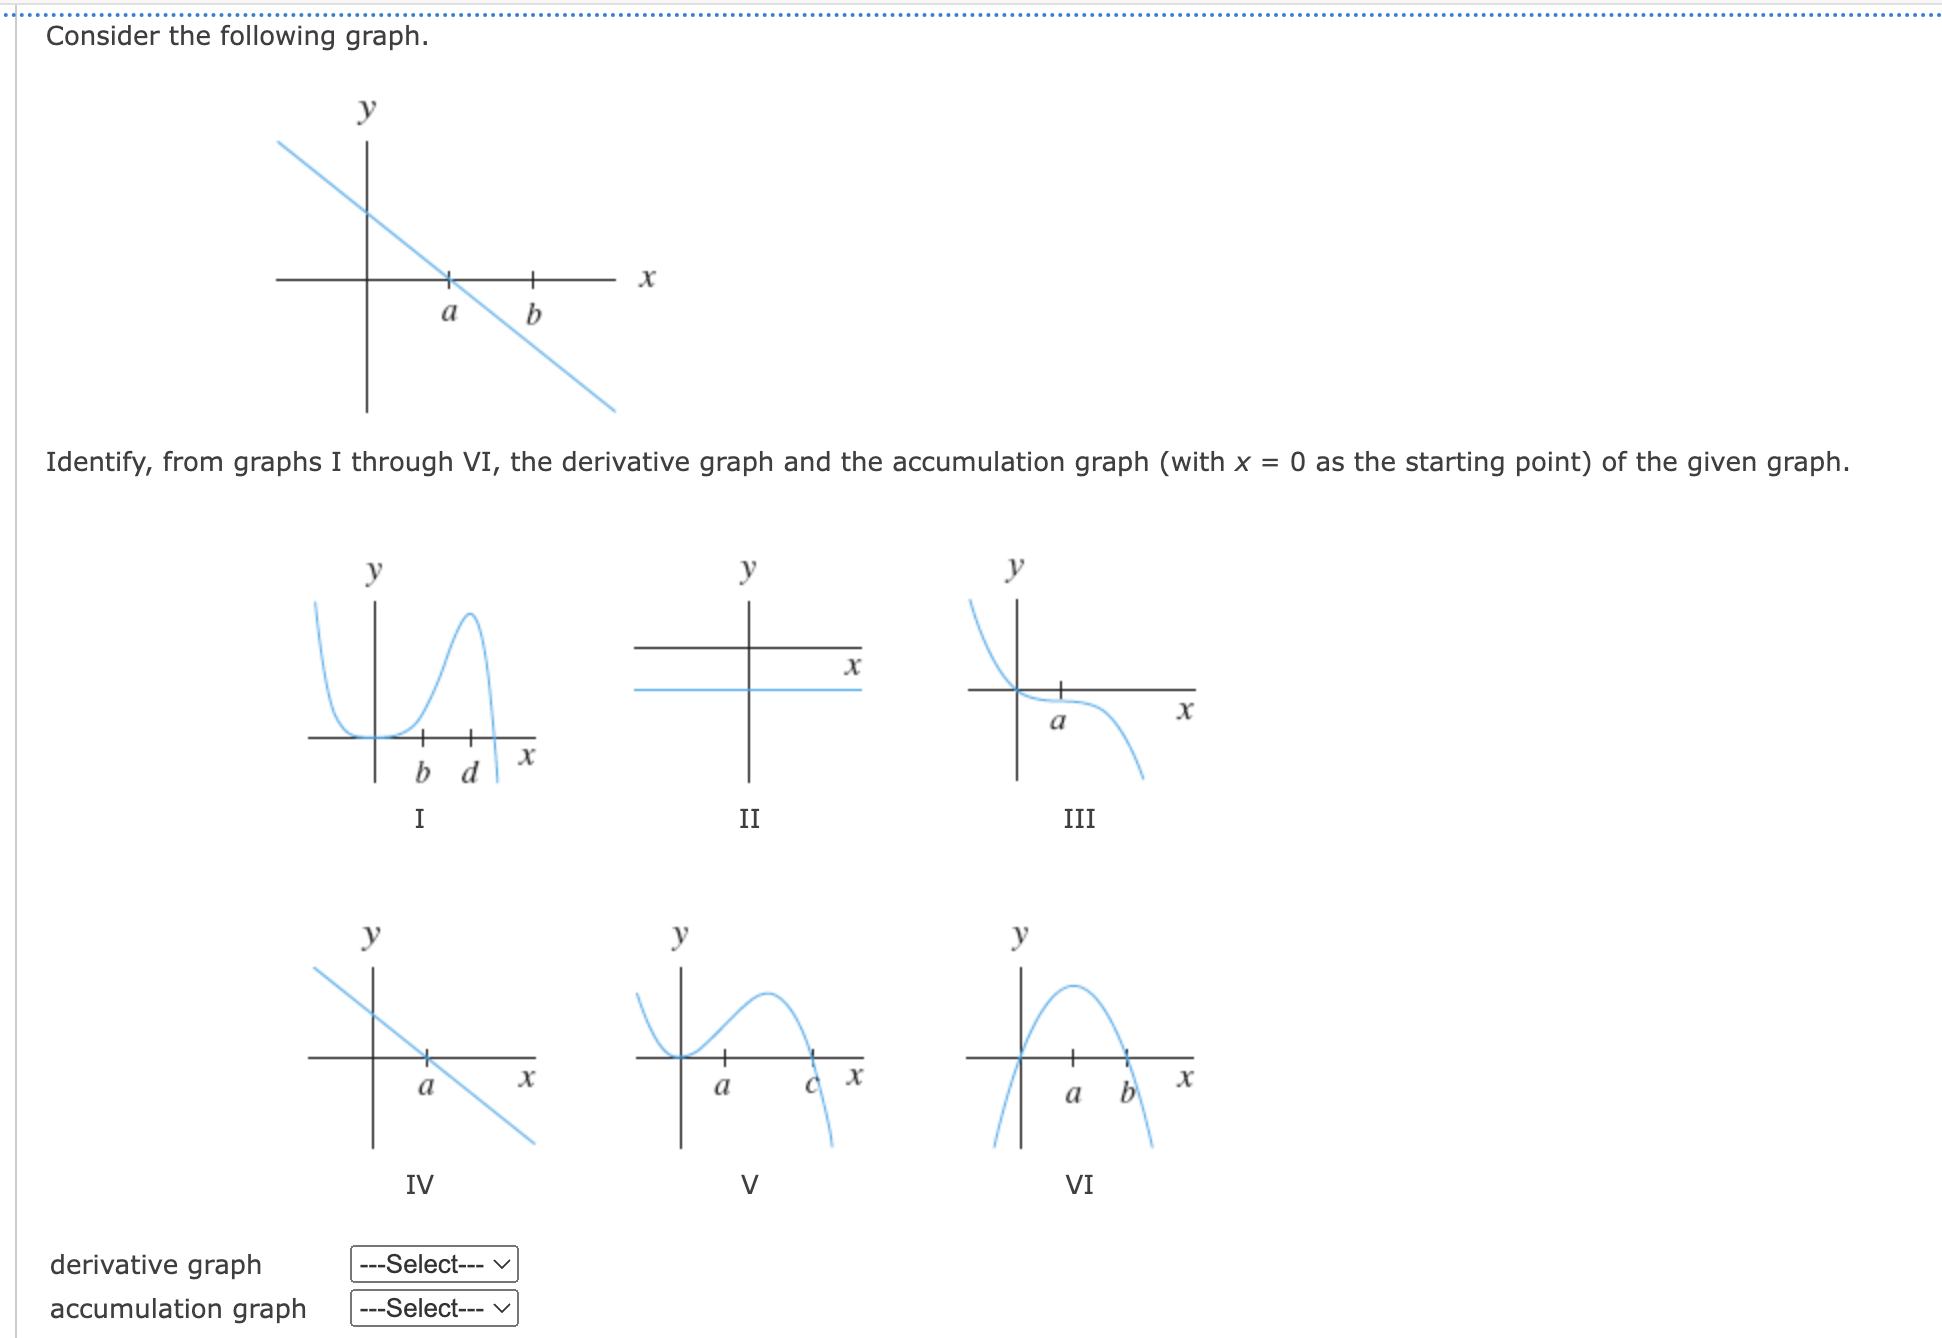
Task: Click the Roman numeral II caption
Action: click(749, 819)
